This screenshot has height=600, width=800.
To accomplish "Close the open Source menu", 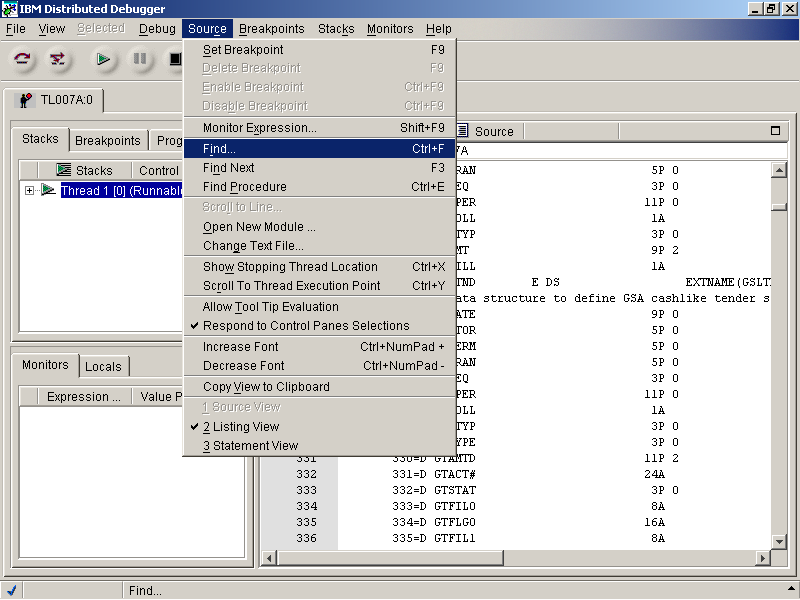I will tap(207, 29).
